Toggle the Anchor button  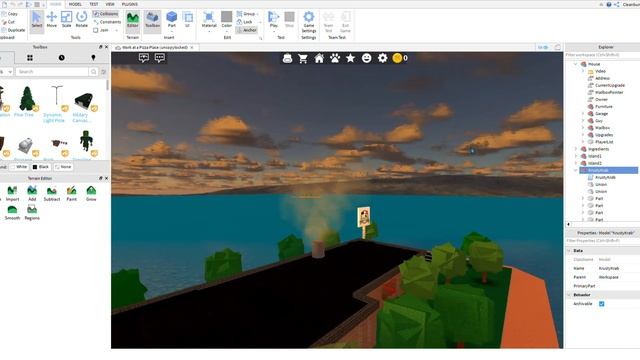[x=247, y=30]
